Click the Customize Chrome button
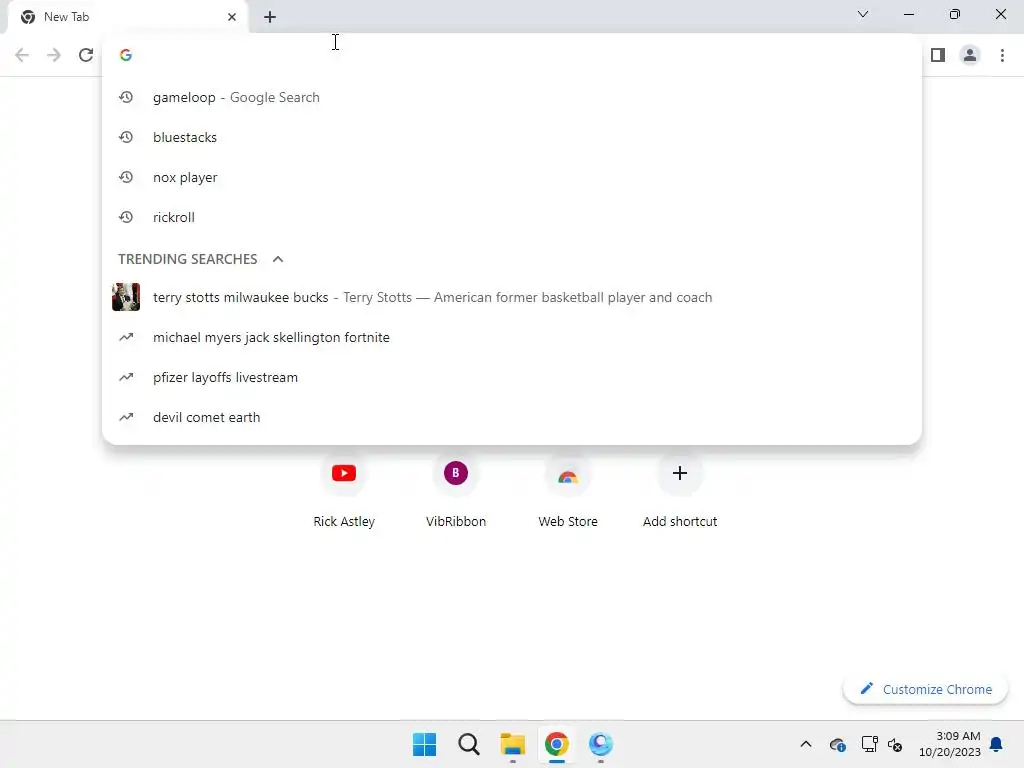 (925, 689)
